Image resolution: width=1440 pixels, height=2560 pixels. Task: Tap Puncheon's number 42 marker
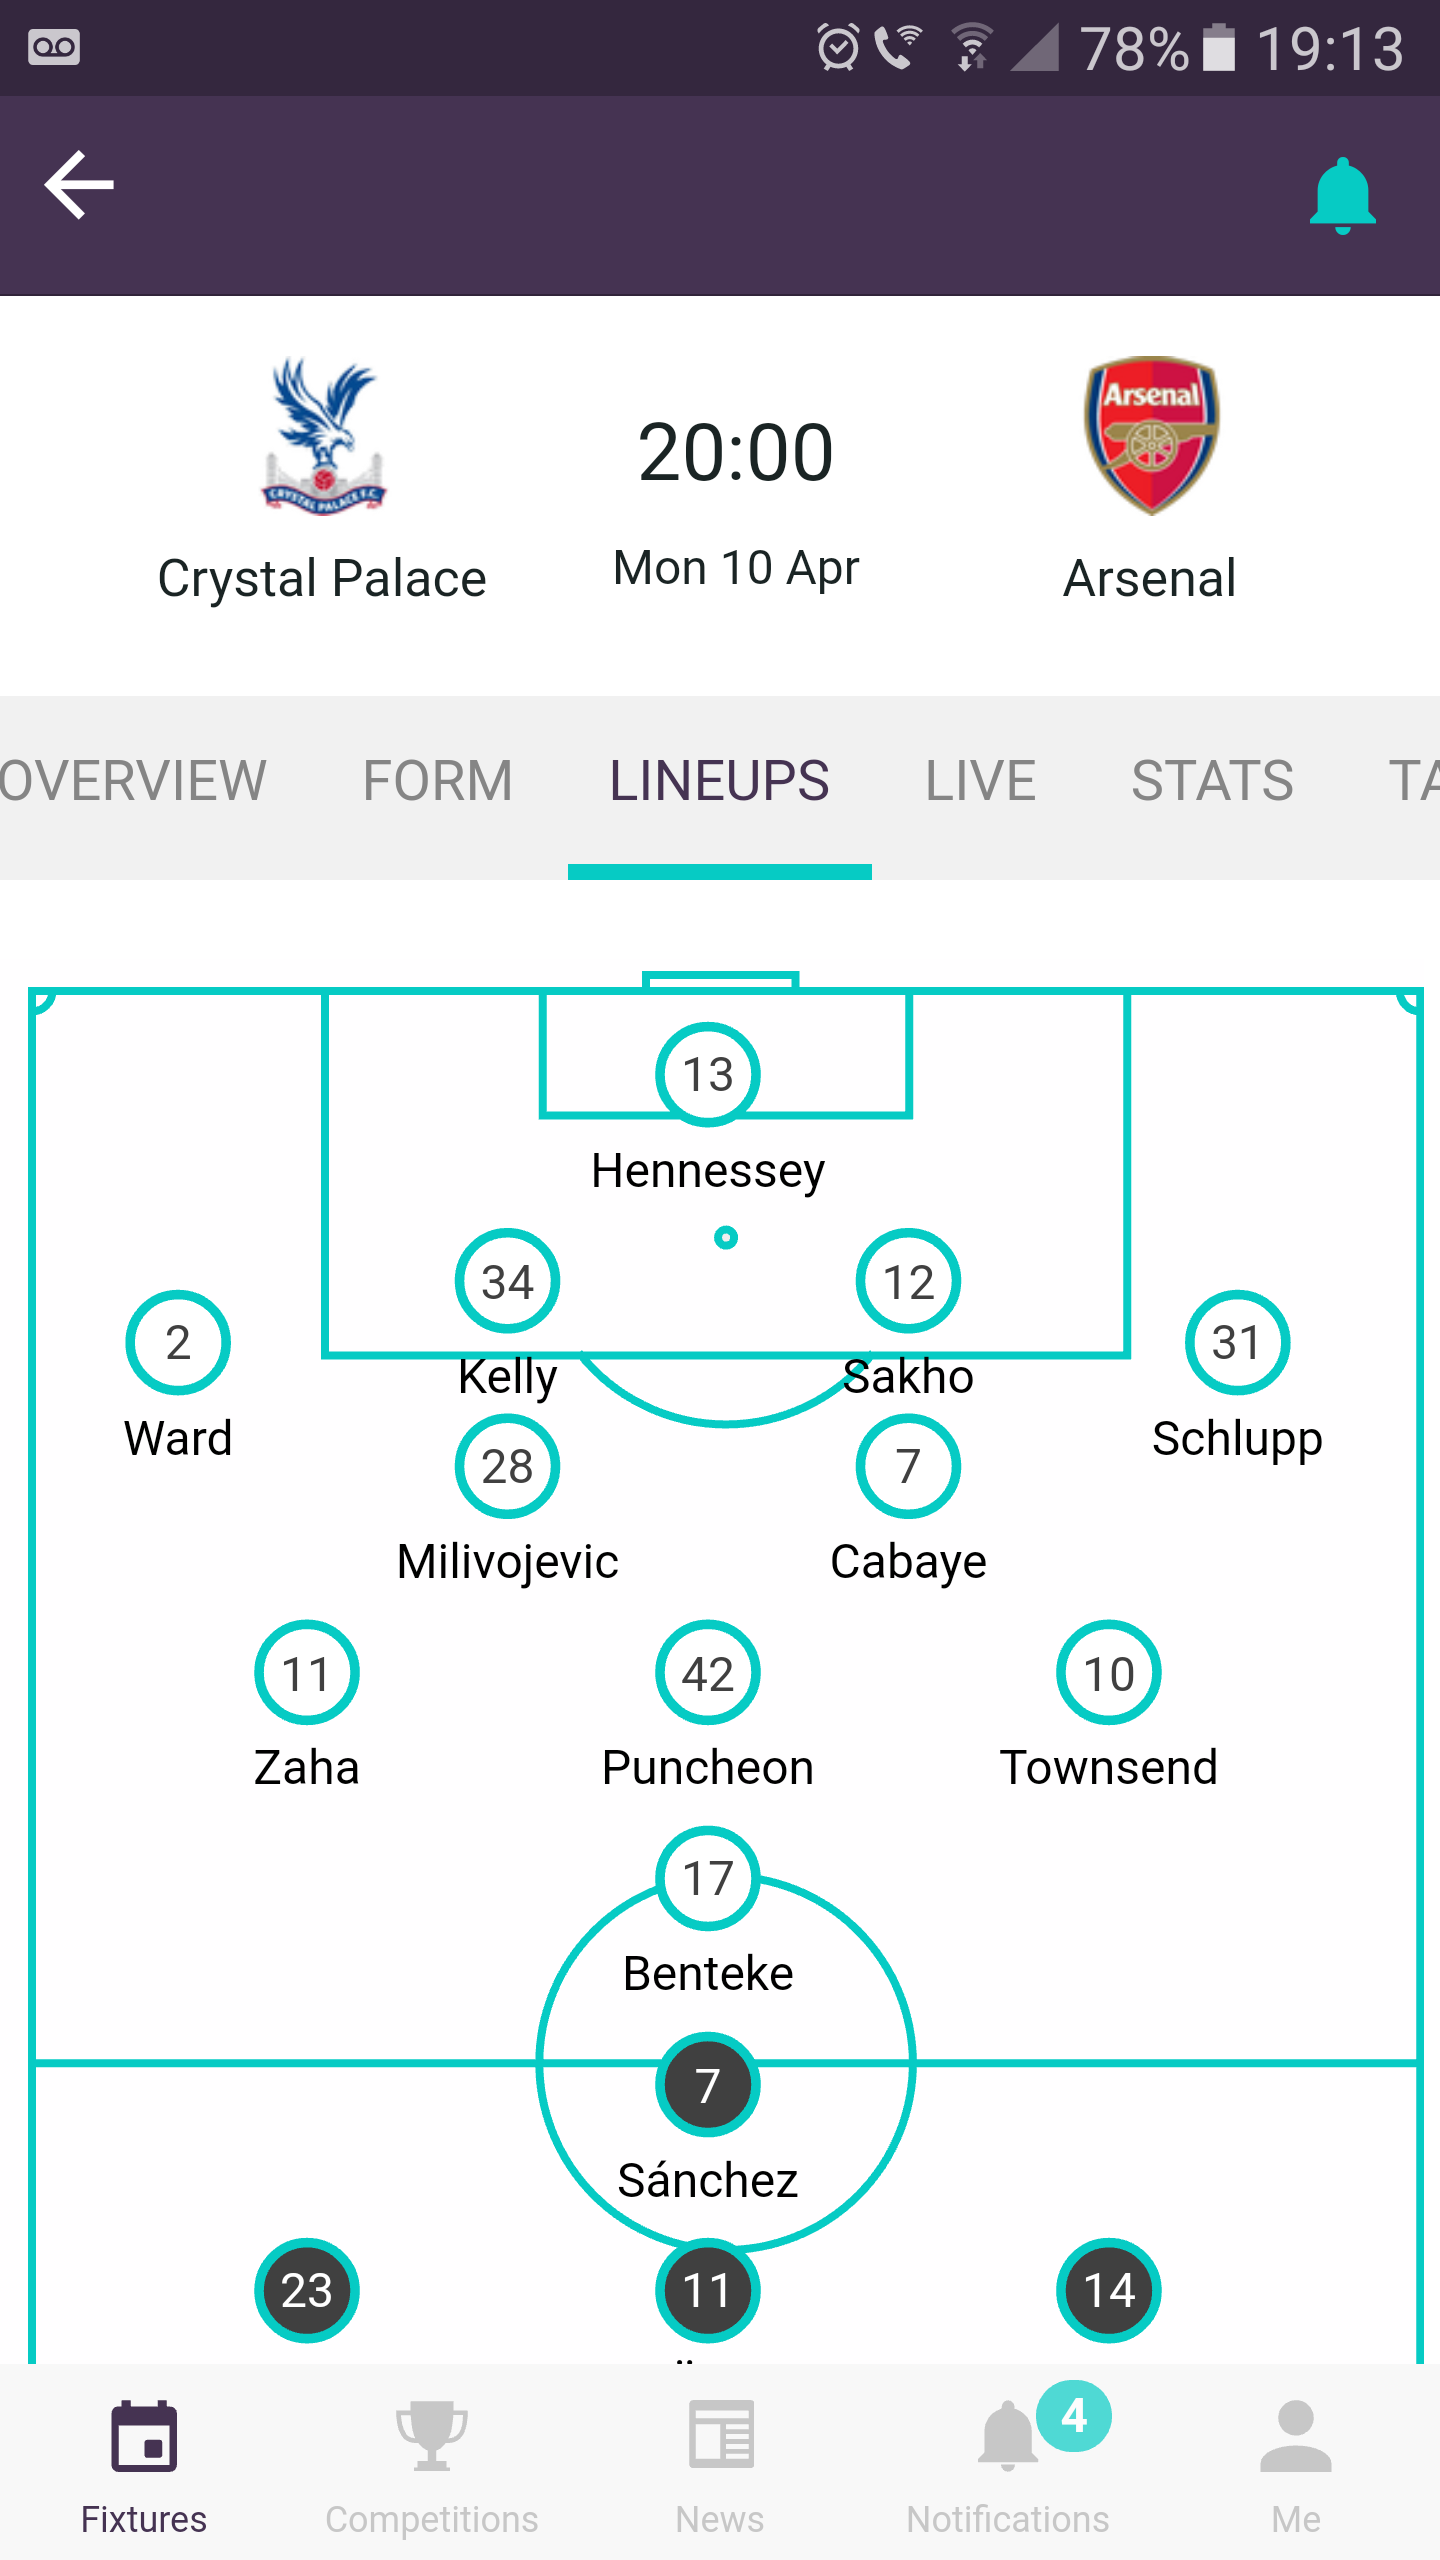tap(708, 1673)
